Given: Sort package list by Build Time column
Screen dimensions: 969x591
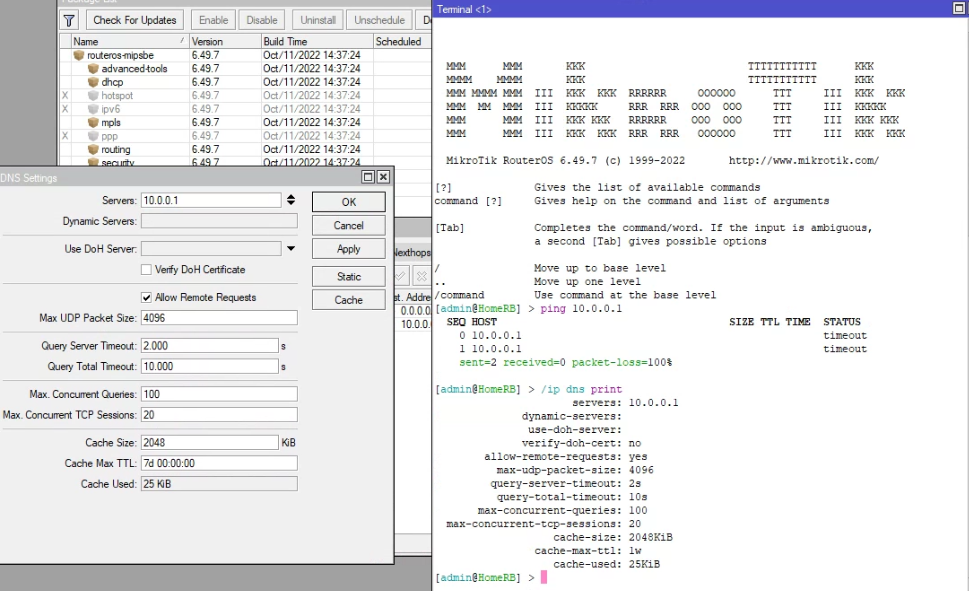Looking at the screenshot, I should coord(317,41).
